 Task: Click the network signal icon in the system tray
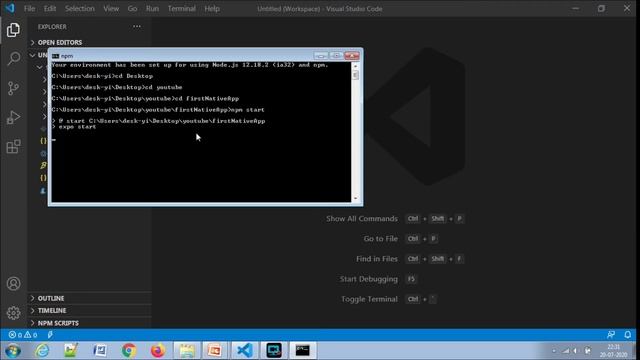(x=566, y=351)
